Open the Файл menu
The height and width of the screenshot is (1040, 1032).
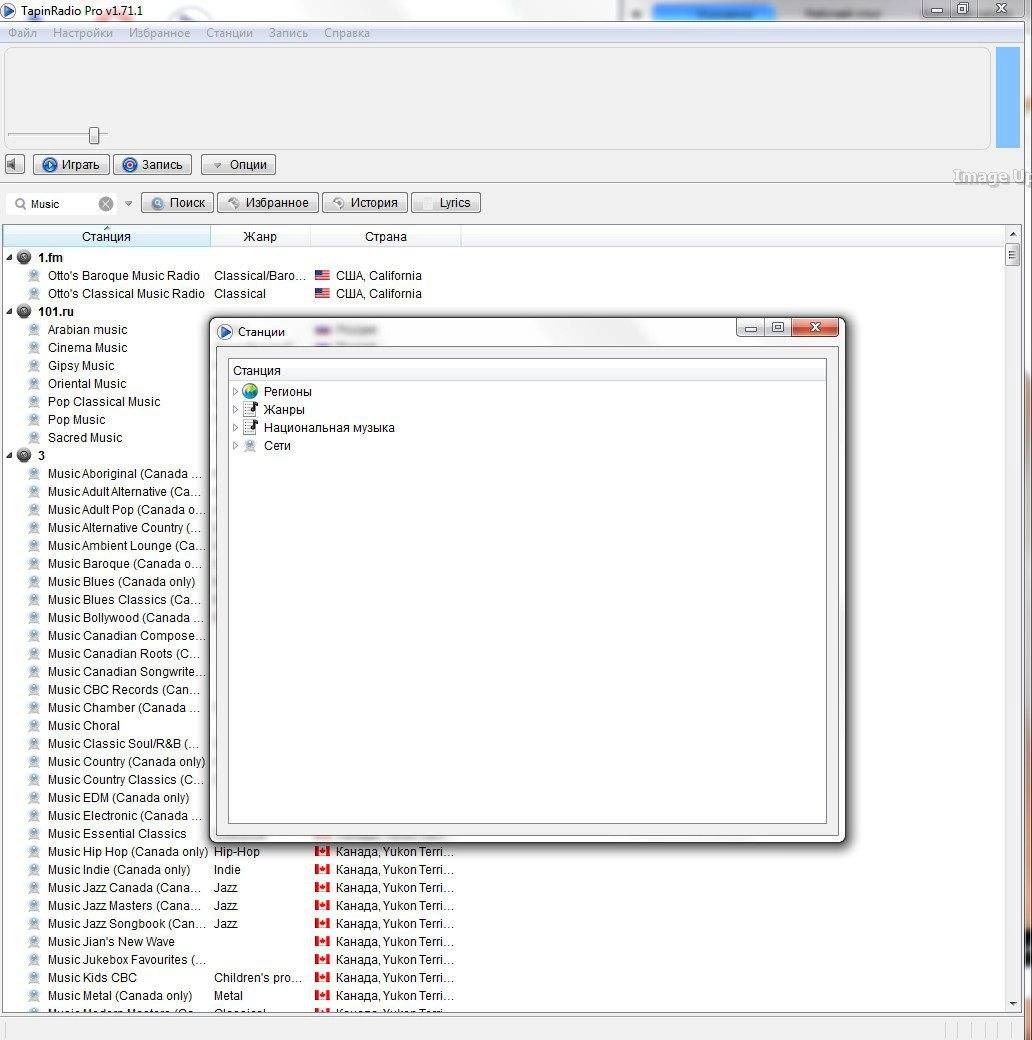pos(23,32)
